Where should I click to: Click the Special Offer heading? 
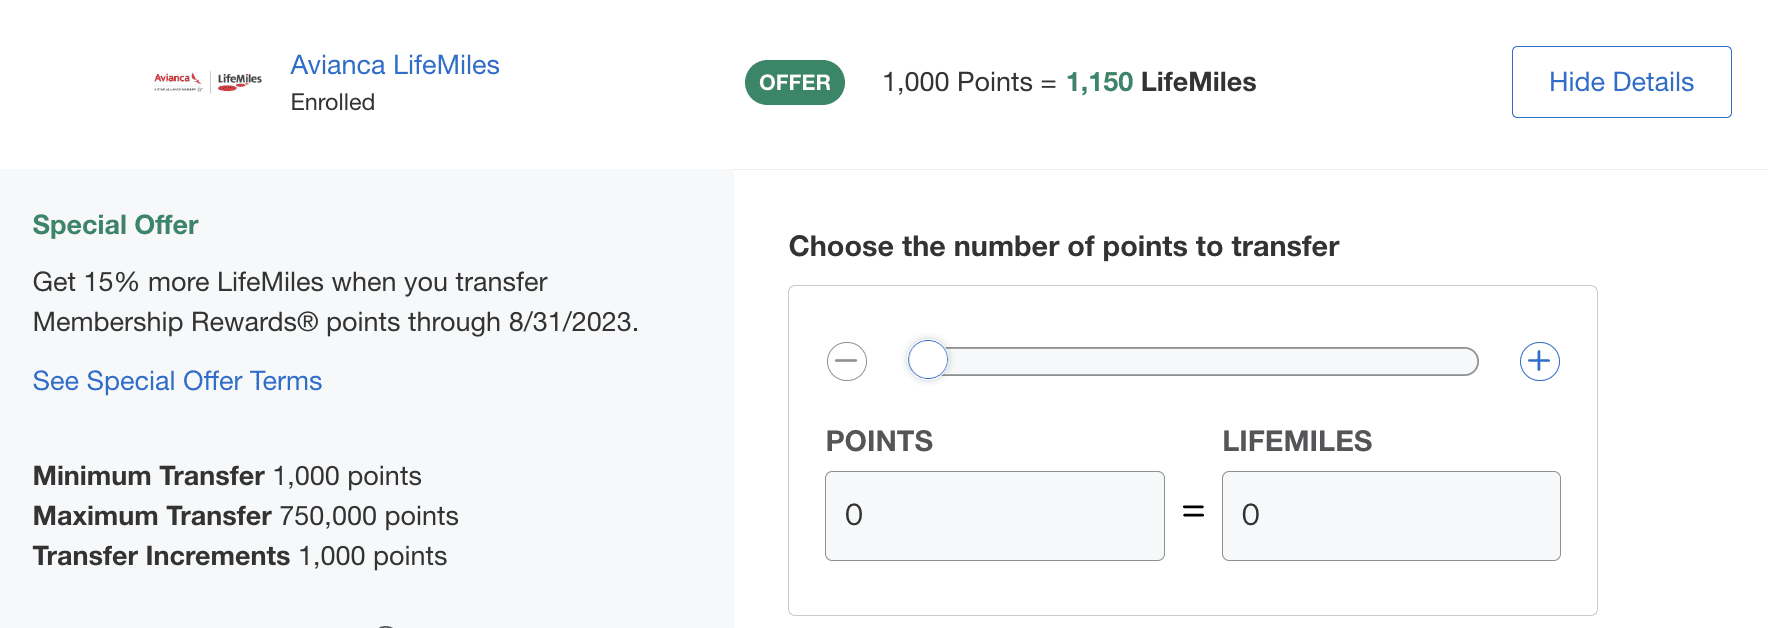[114, 224]
